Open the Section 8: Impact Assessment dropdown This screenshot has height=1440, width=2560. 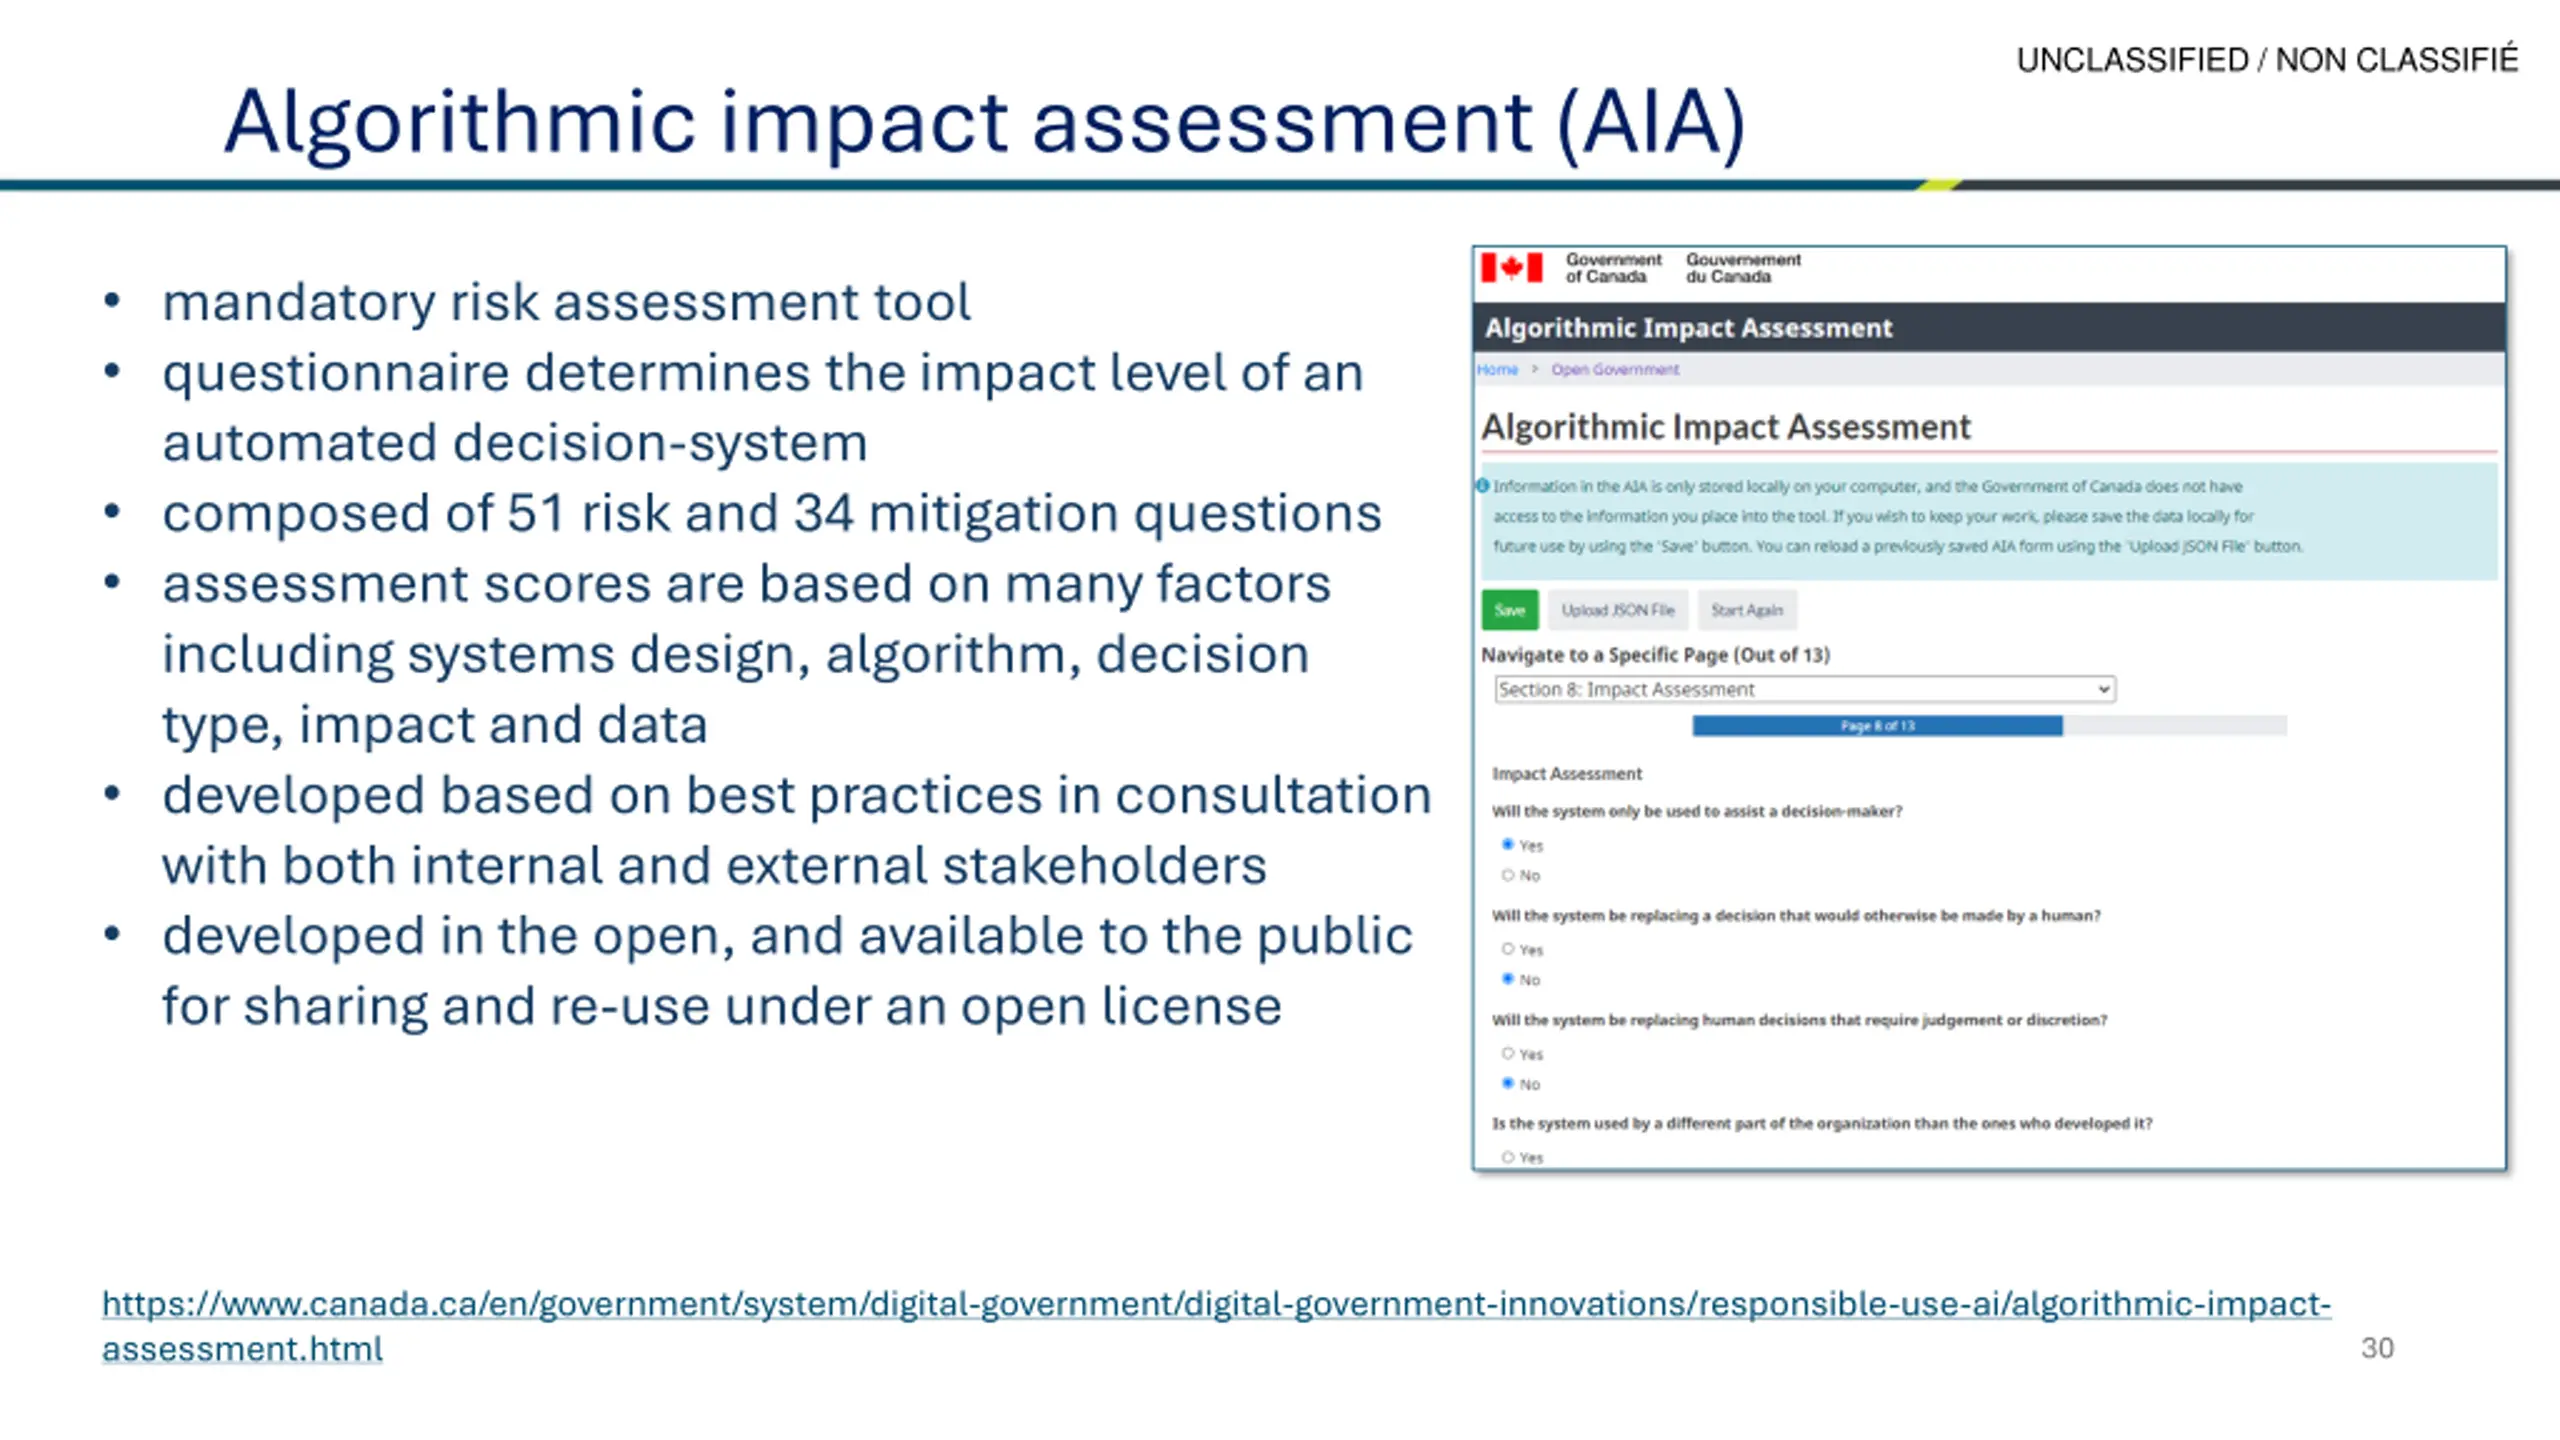click(x=1805, y=689)
